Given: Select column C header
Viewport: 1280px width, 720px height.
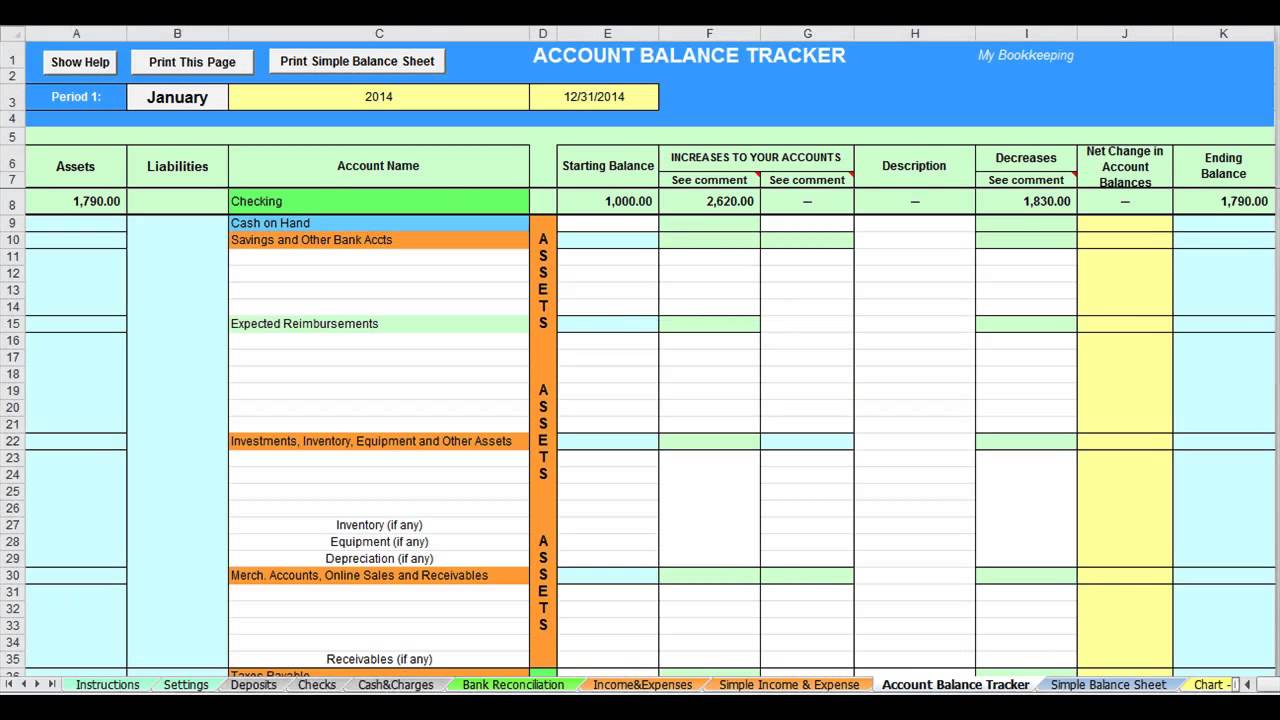Looking at the screenshot, I should click(378, 34).
